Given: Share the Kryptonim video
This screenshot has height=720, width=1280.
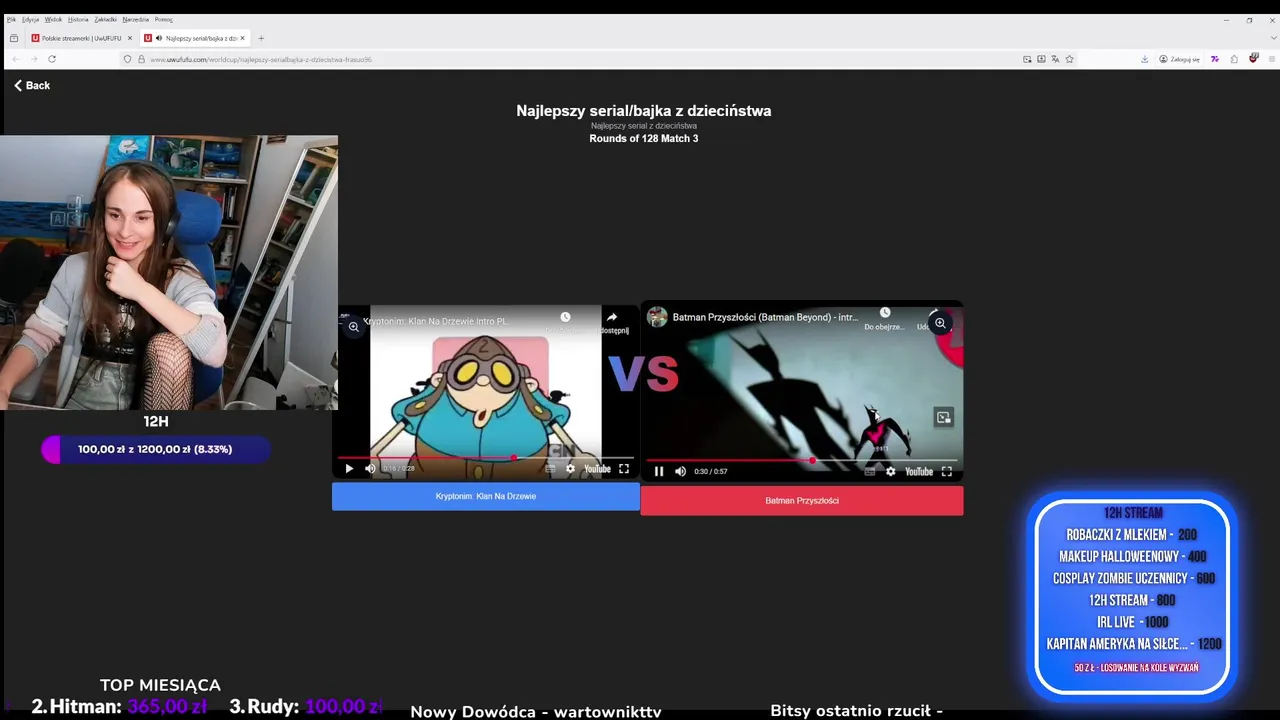Looking at the screenshot, I should [612, 318].
